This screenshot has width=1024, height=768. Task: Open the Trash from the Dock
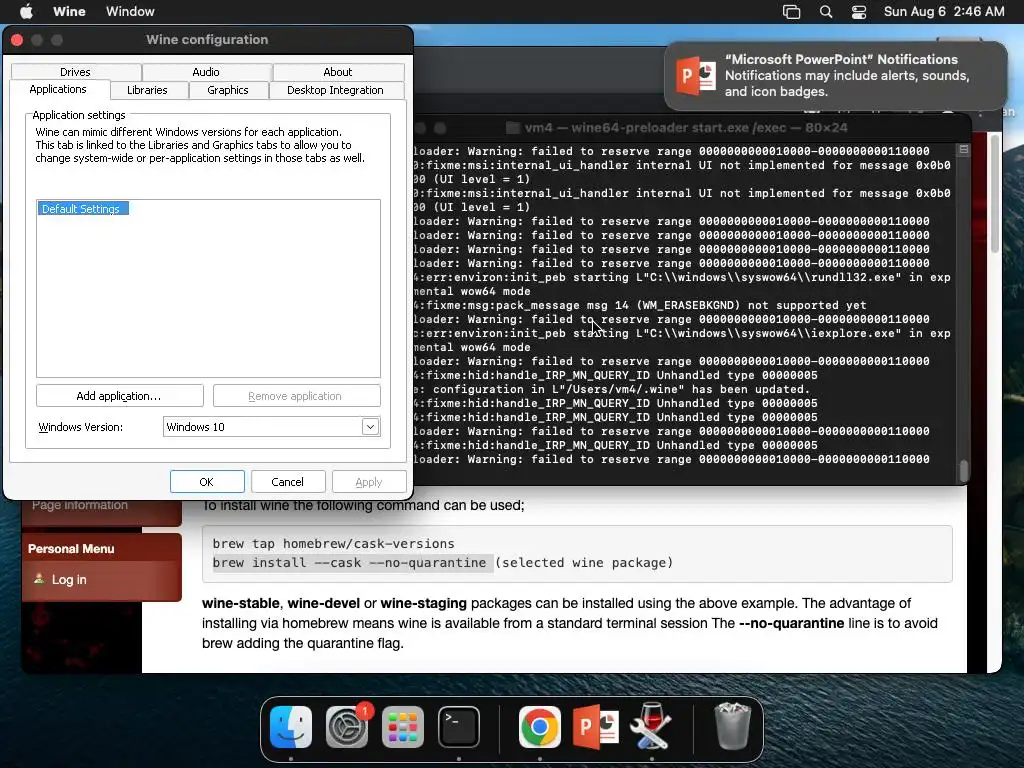(x=732, y=726)
